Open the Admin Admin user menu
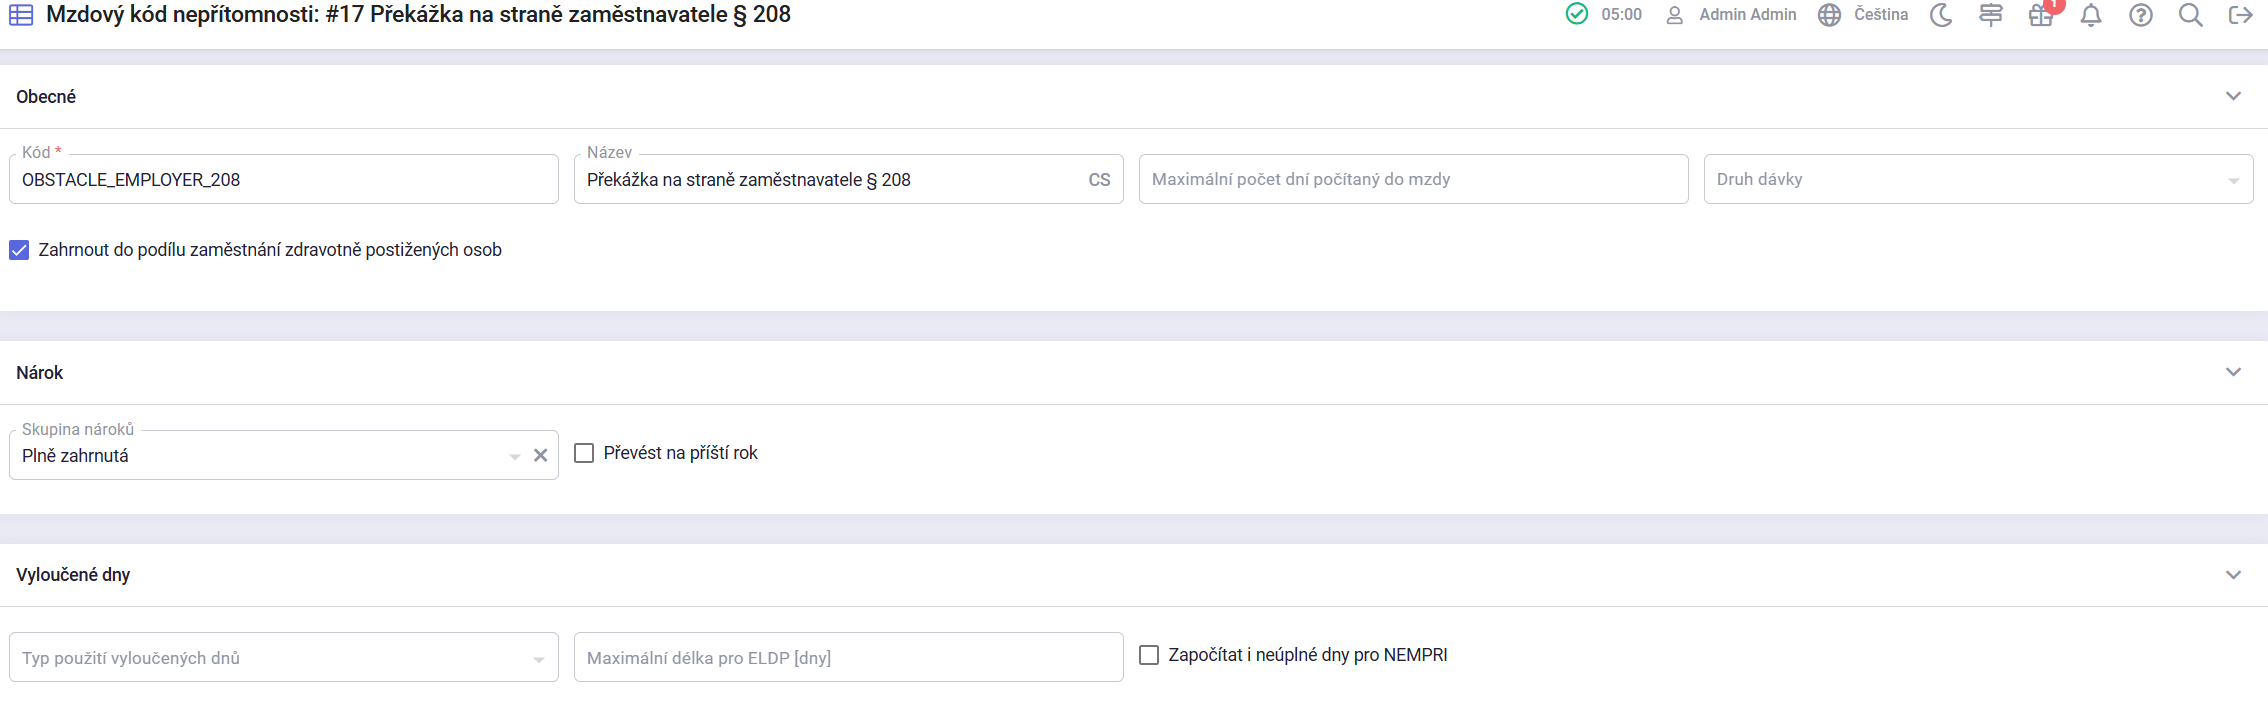 (1731, 15)
